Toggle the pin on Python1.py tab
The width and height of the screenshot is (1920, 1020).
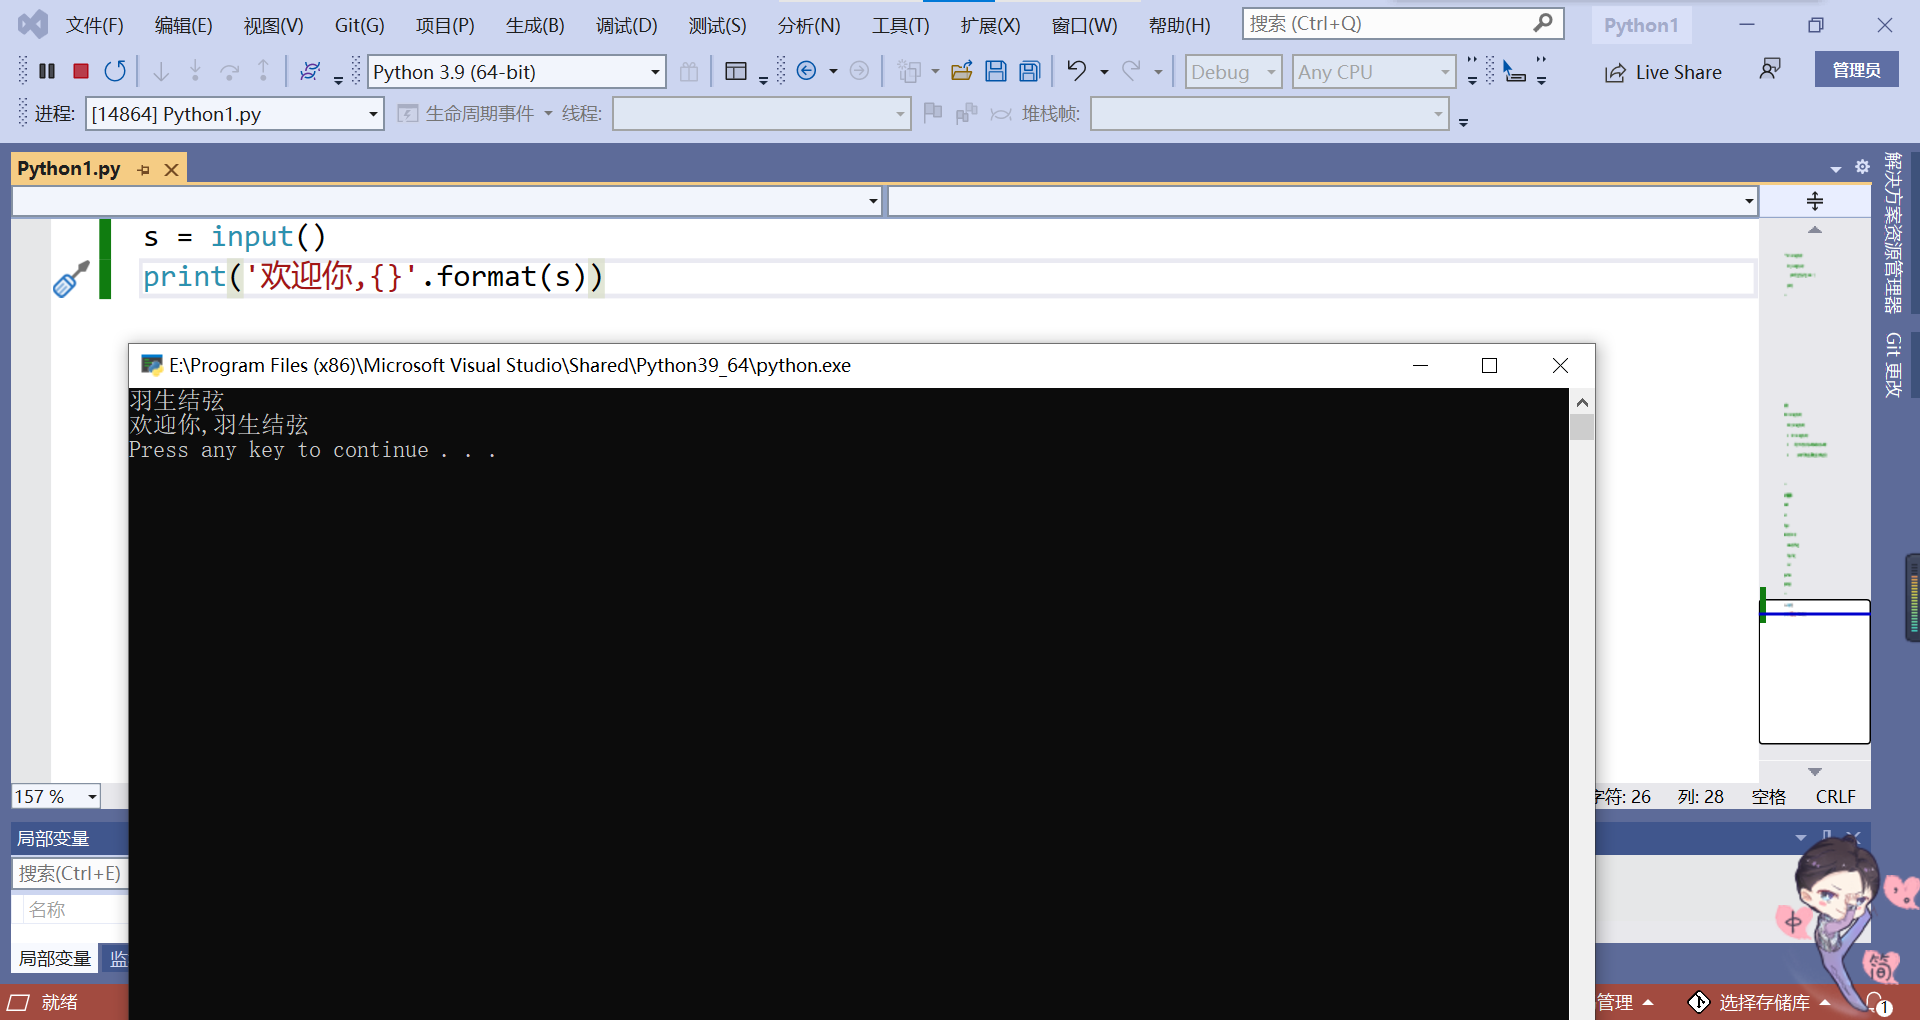tap(144, 168)
